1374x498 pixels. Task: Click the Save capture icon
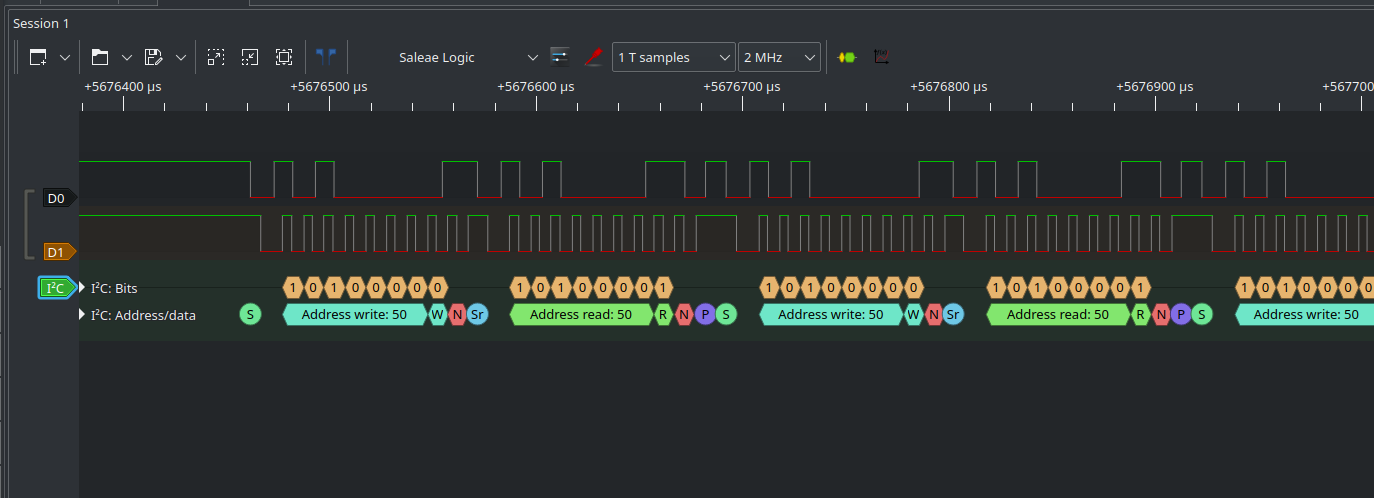click(x=153, y=57)
